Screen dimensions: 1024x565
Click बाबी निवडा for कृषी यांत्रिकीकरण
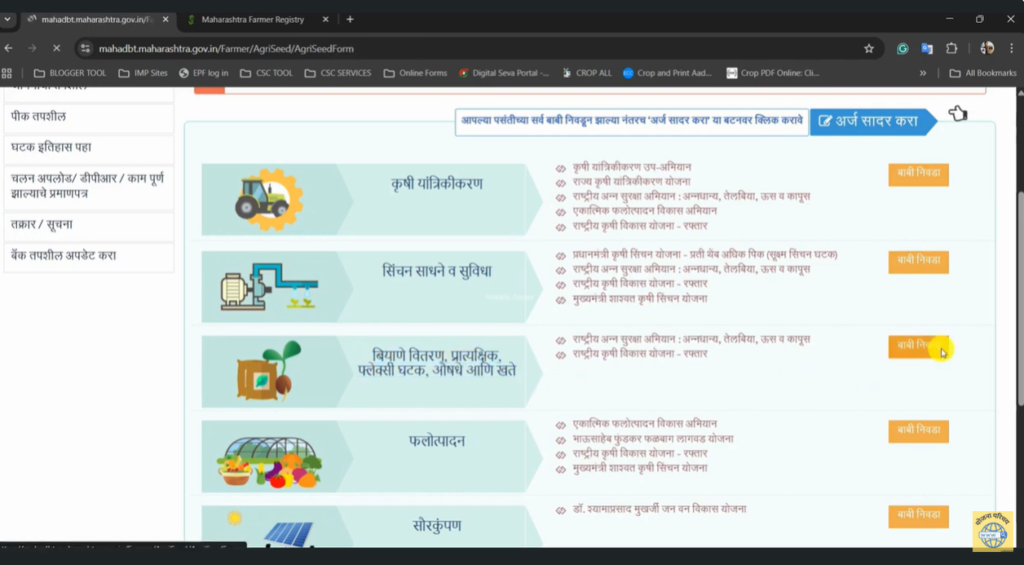[x=918, y=175]
